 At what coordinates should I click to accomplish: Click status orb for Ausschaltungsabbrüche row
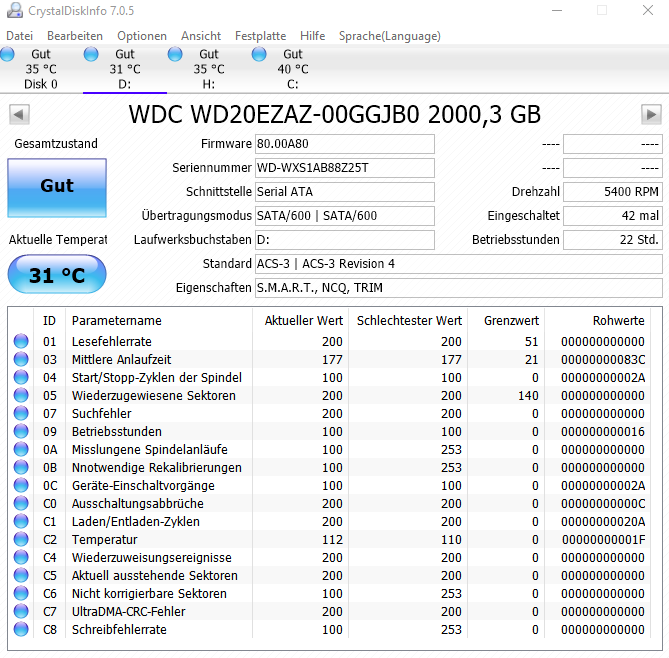21,504
